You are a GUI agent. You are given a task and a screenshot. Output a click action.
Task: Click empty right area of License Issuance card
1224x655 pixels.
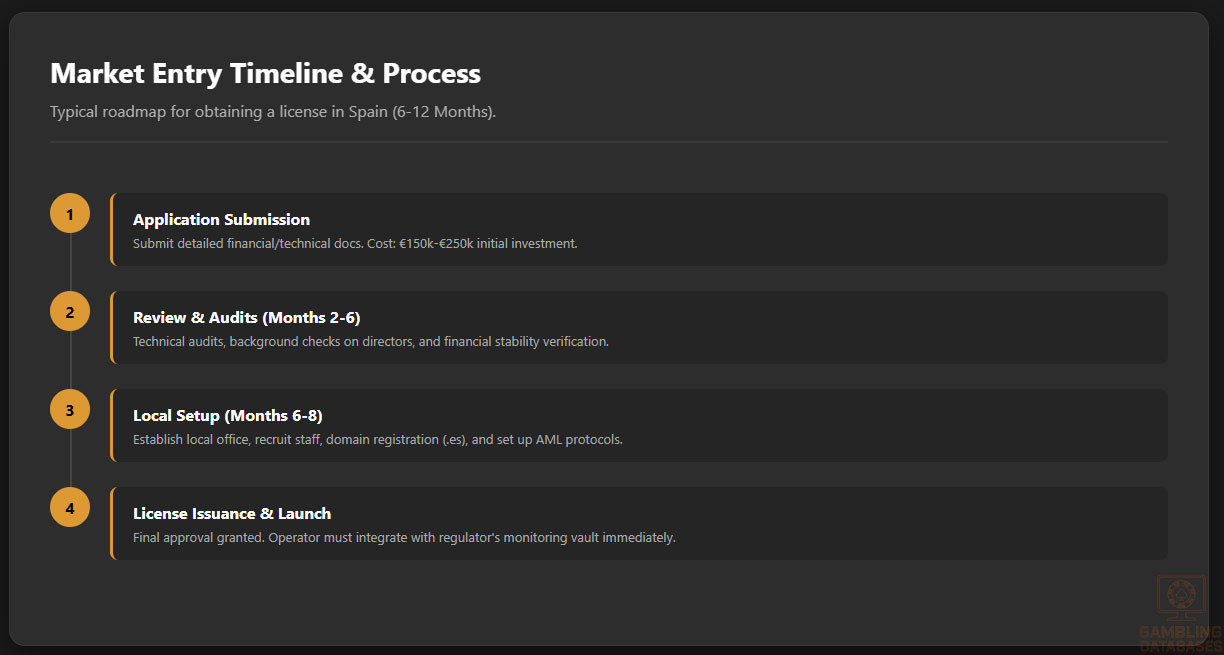(x=950, y=524)
